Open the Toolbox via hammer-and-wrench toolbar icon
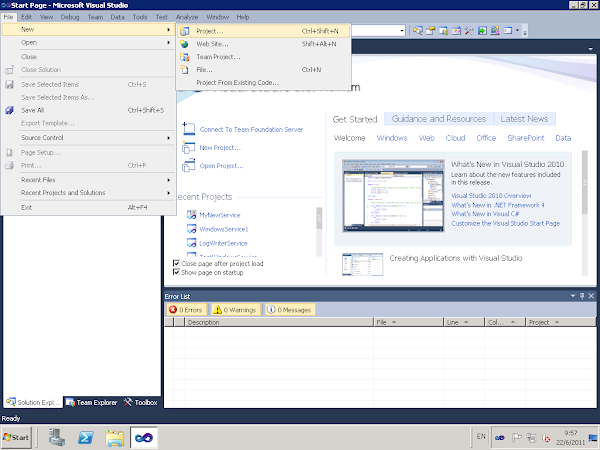This screenshot has height=450, width=600. point(469,31)
